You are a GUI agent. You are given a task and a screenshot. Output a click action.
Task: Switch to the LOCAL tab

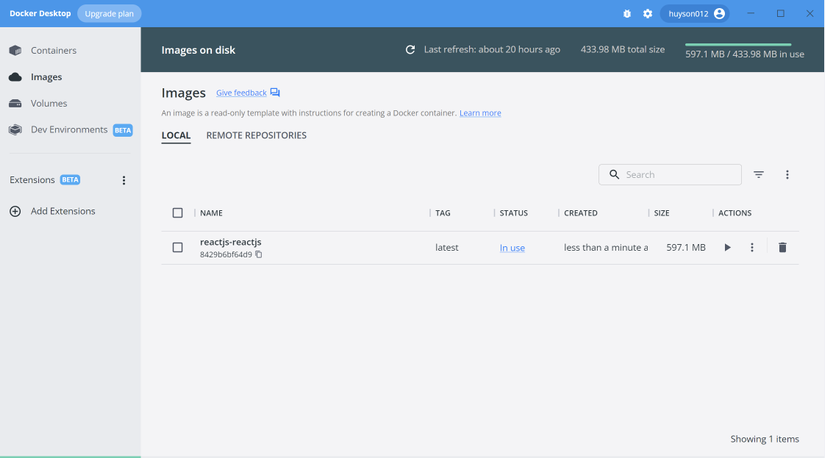click(x=176, y=135)
